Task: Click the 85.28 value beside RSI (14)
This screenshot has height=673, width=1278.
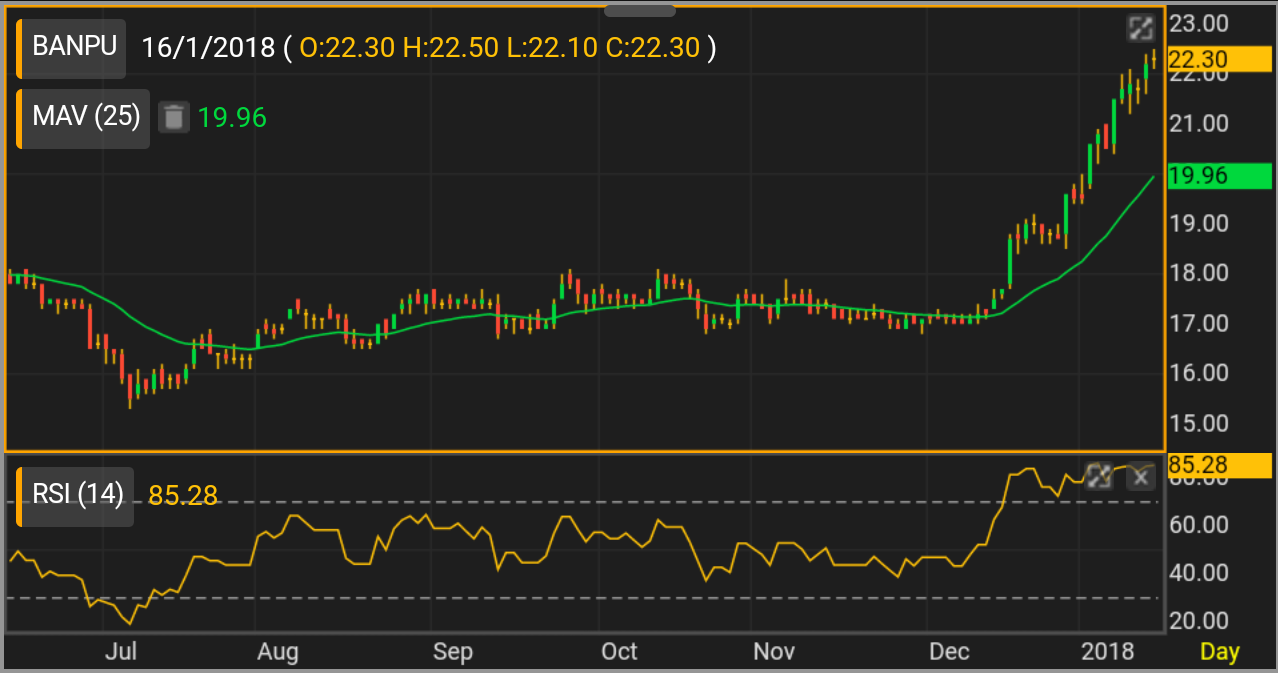Action: point(183,495)
